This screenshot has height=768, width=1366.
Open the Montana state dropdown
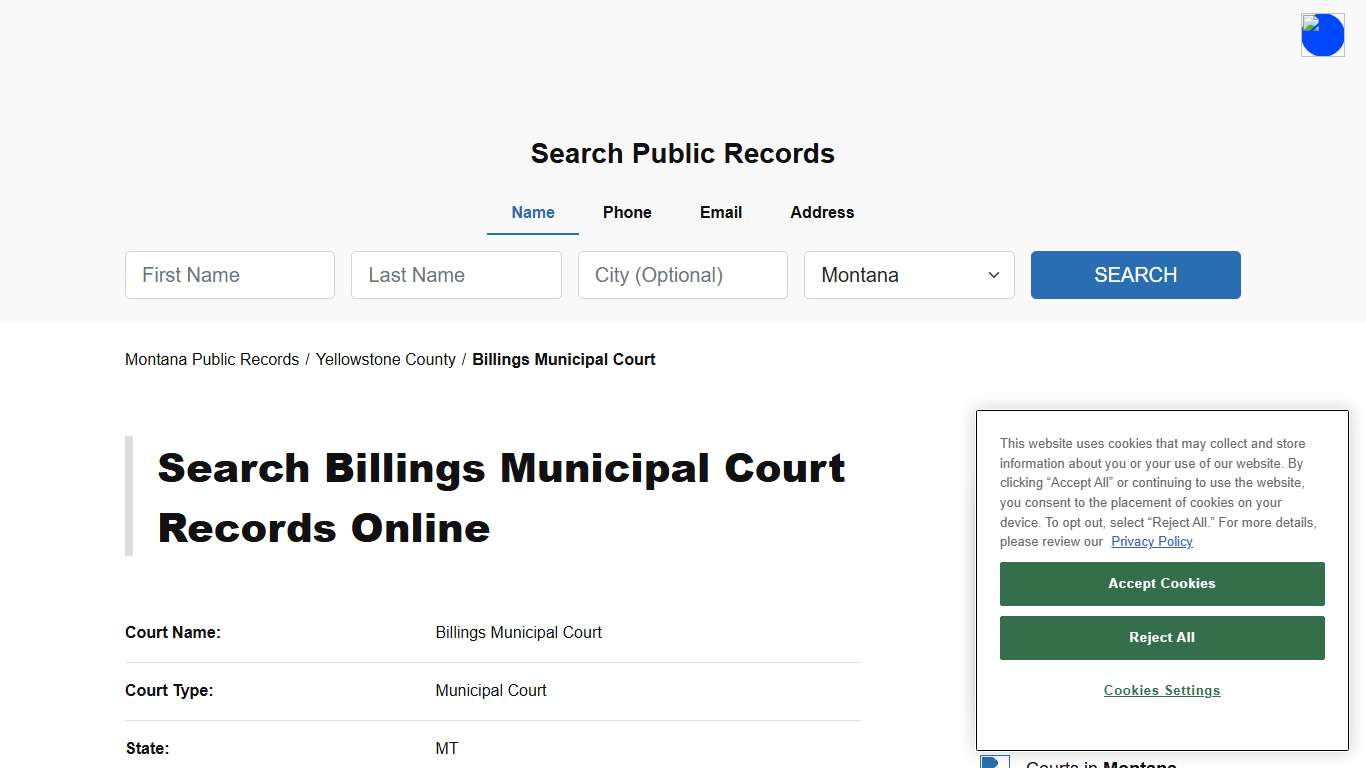[x=908, y=275]
